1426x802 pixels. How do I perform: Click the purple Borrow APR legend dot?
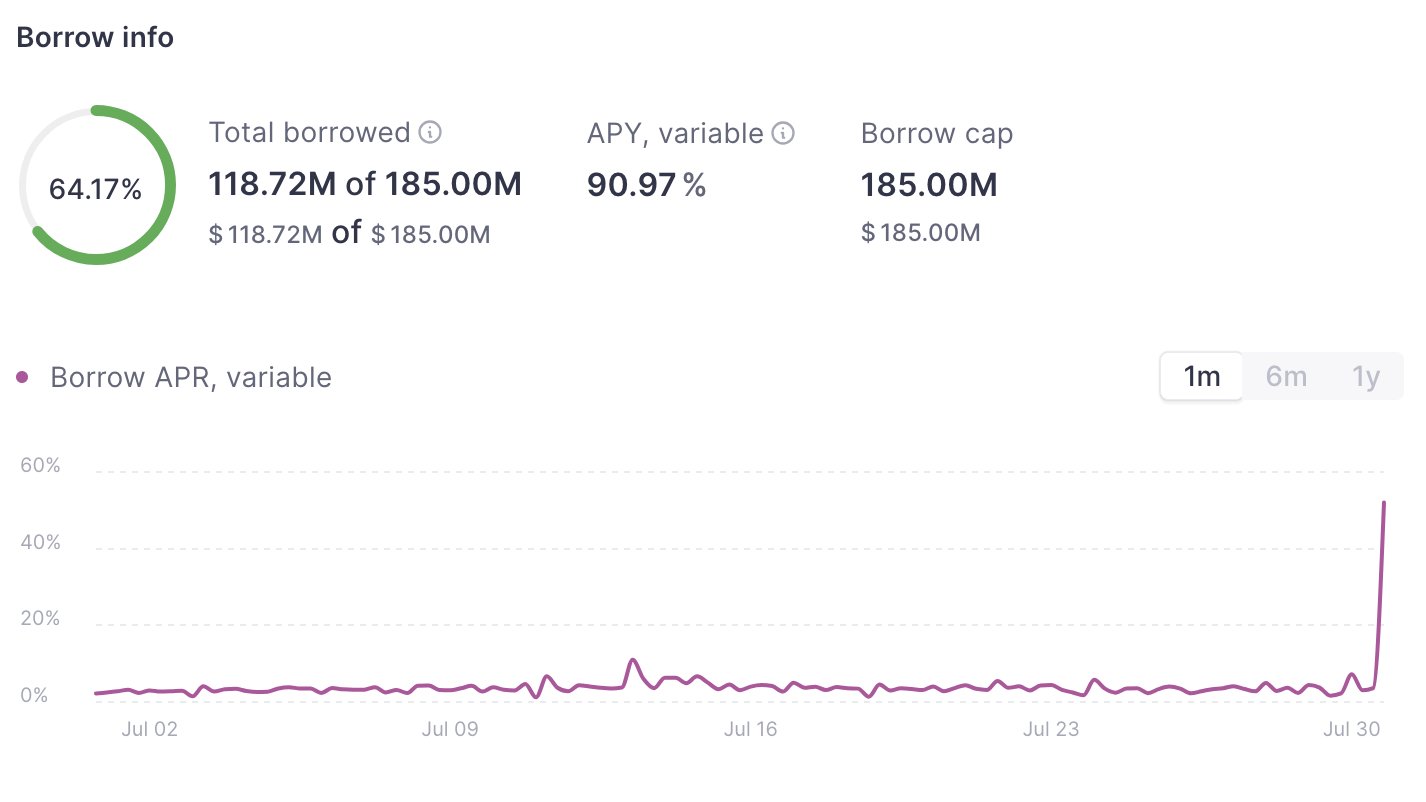click(23, 377)
